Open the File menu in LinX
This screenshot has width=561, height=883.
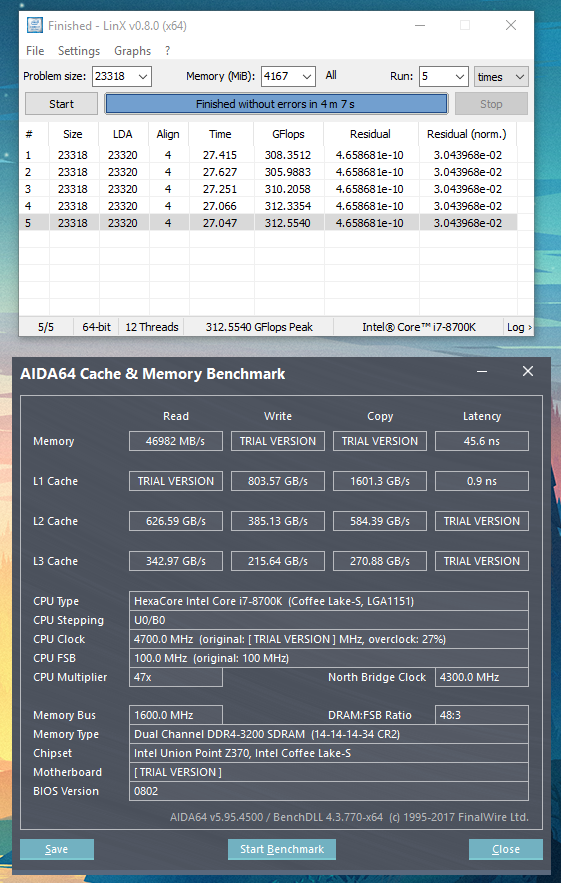(35, 51)
